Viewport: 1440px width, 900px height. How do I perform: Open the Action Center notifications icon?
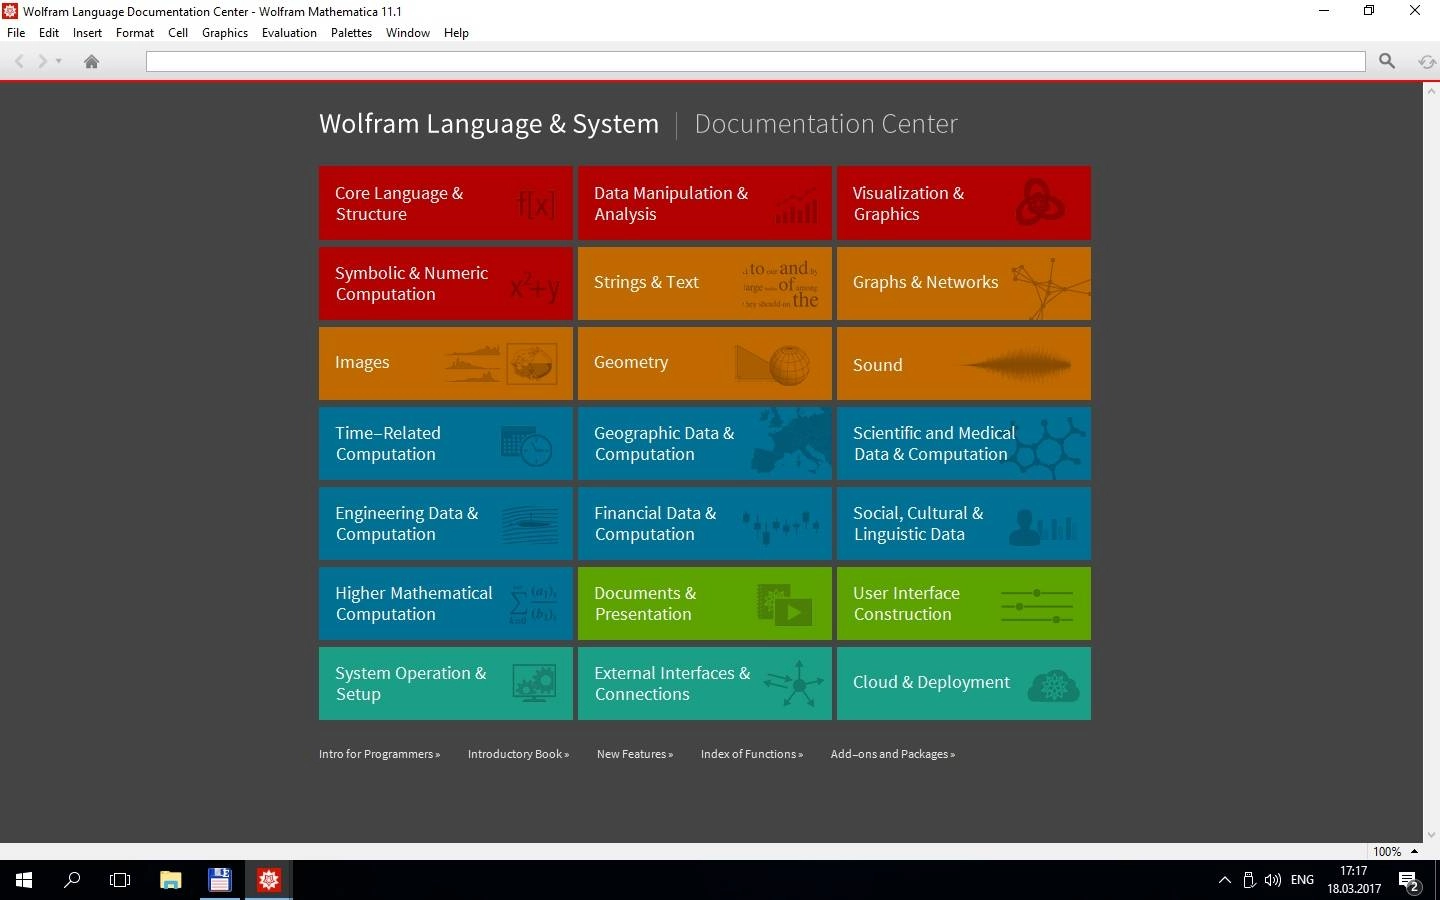coord(1410,881)
